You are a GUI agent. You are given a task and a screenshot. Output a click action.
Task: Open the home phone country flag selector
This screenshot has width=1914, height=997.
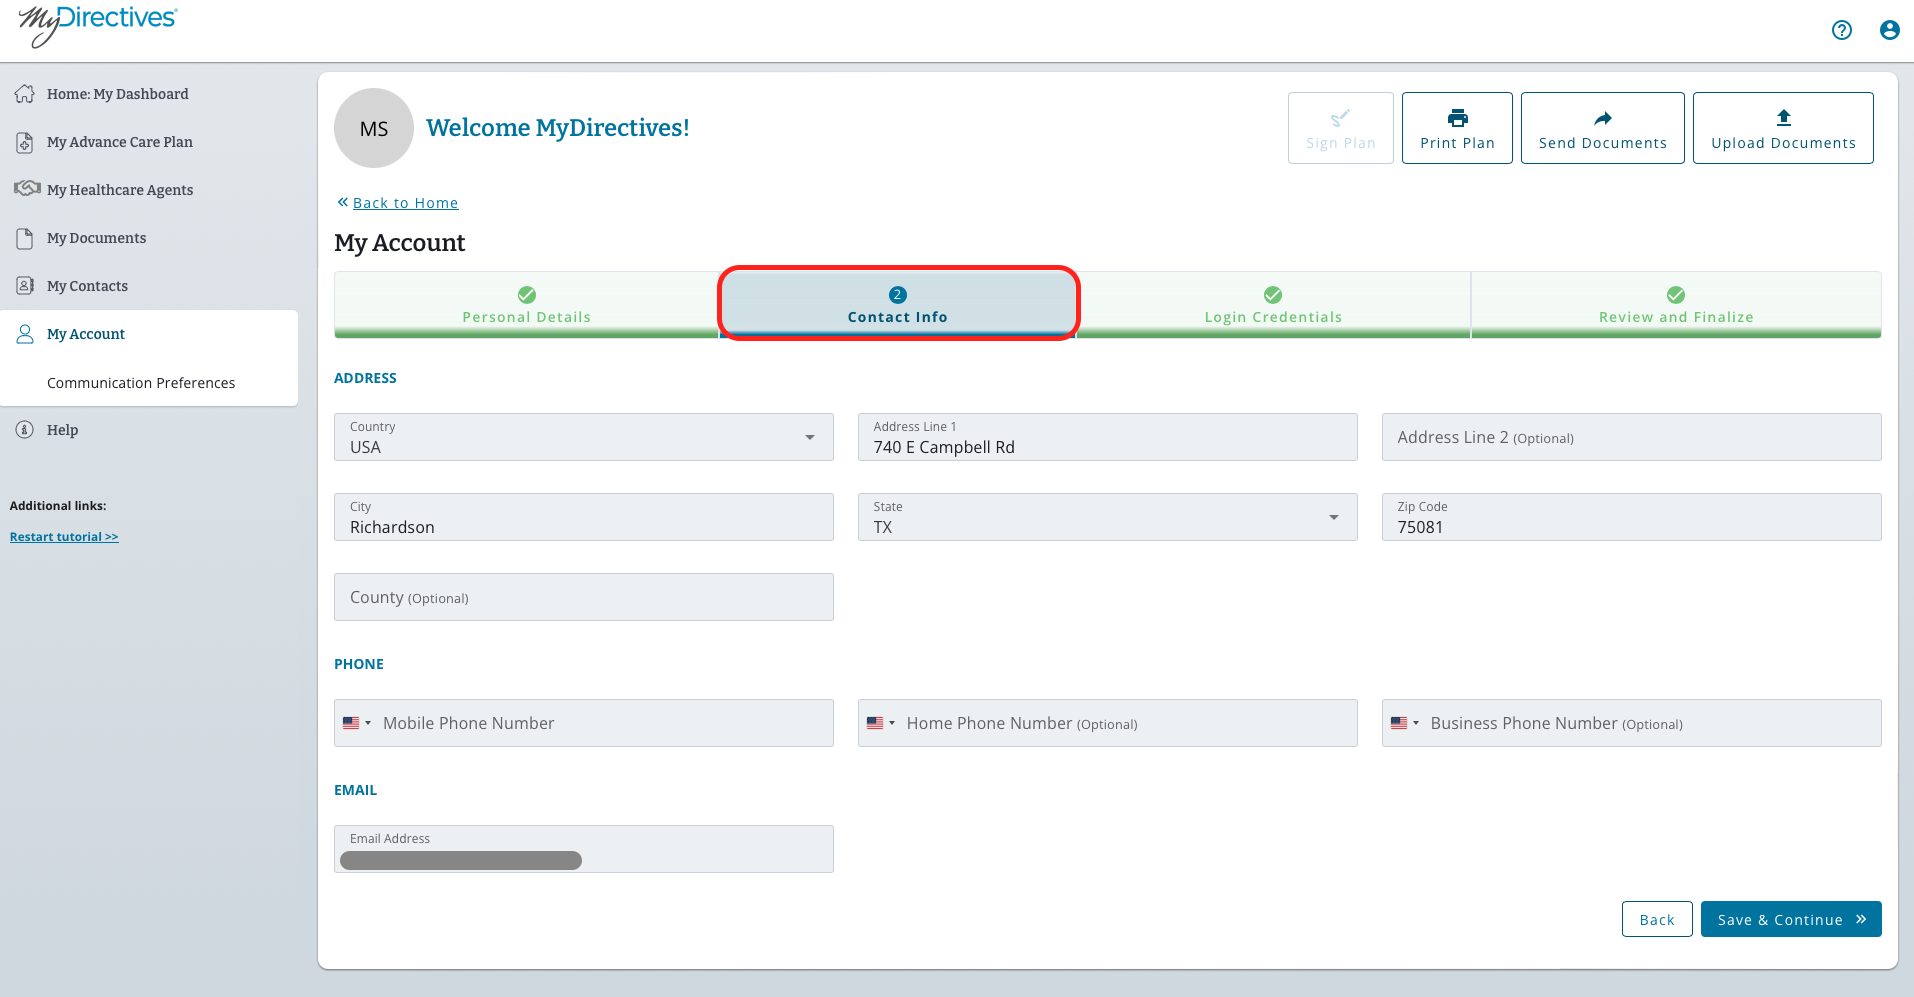tap(881, 723)
